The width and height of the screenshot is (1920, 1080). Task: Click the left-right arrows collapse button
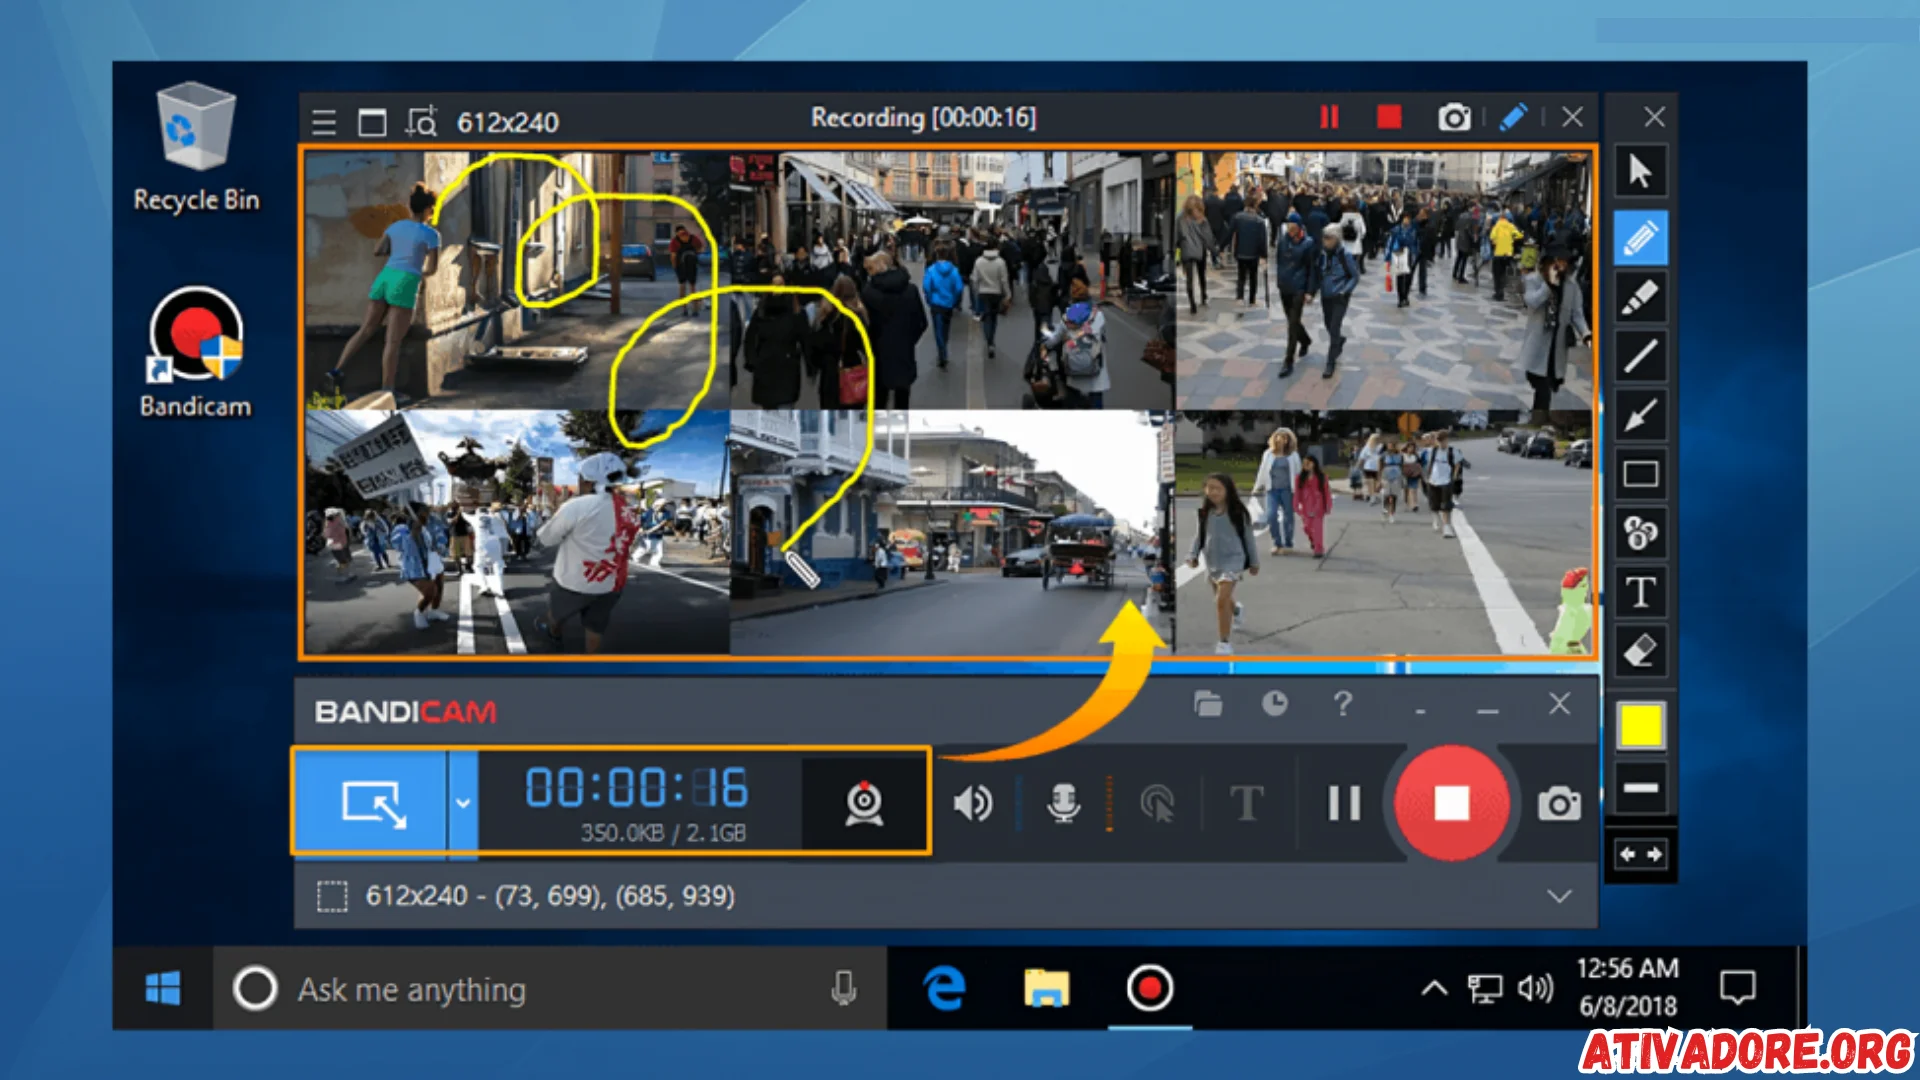coord(1641,854)
